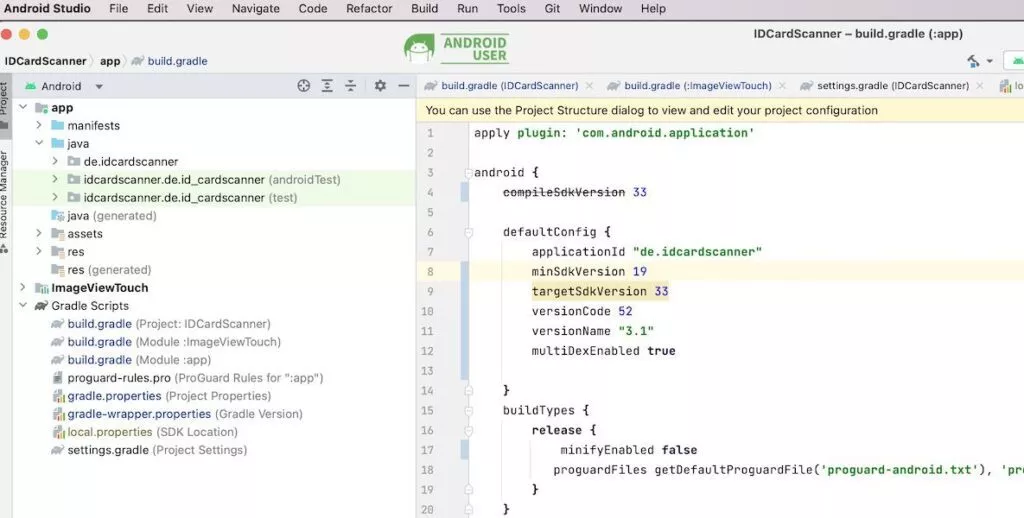
Task: Open the Help menu
Action: point(653,8)
